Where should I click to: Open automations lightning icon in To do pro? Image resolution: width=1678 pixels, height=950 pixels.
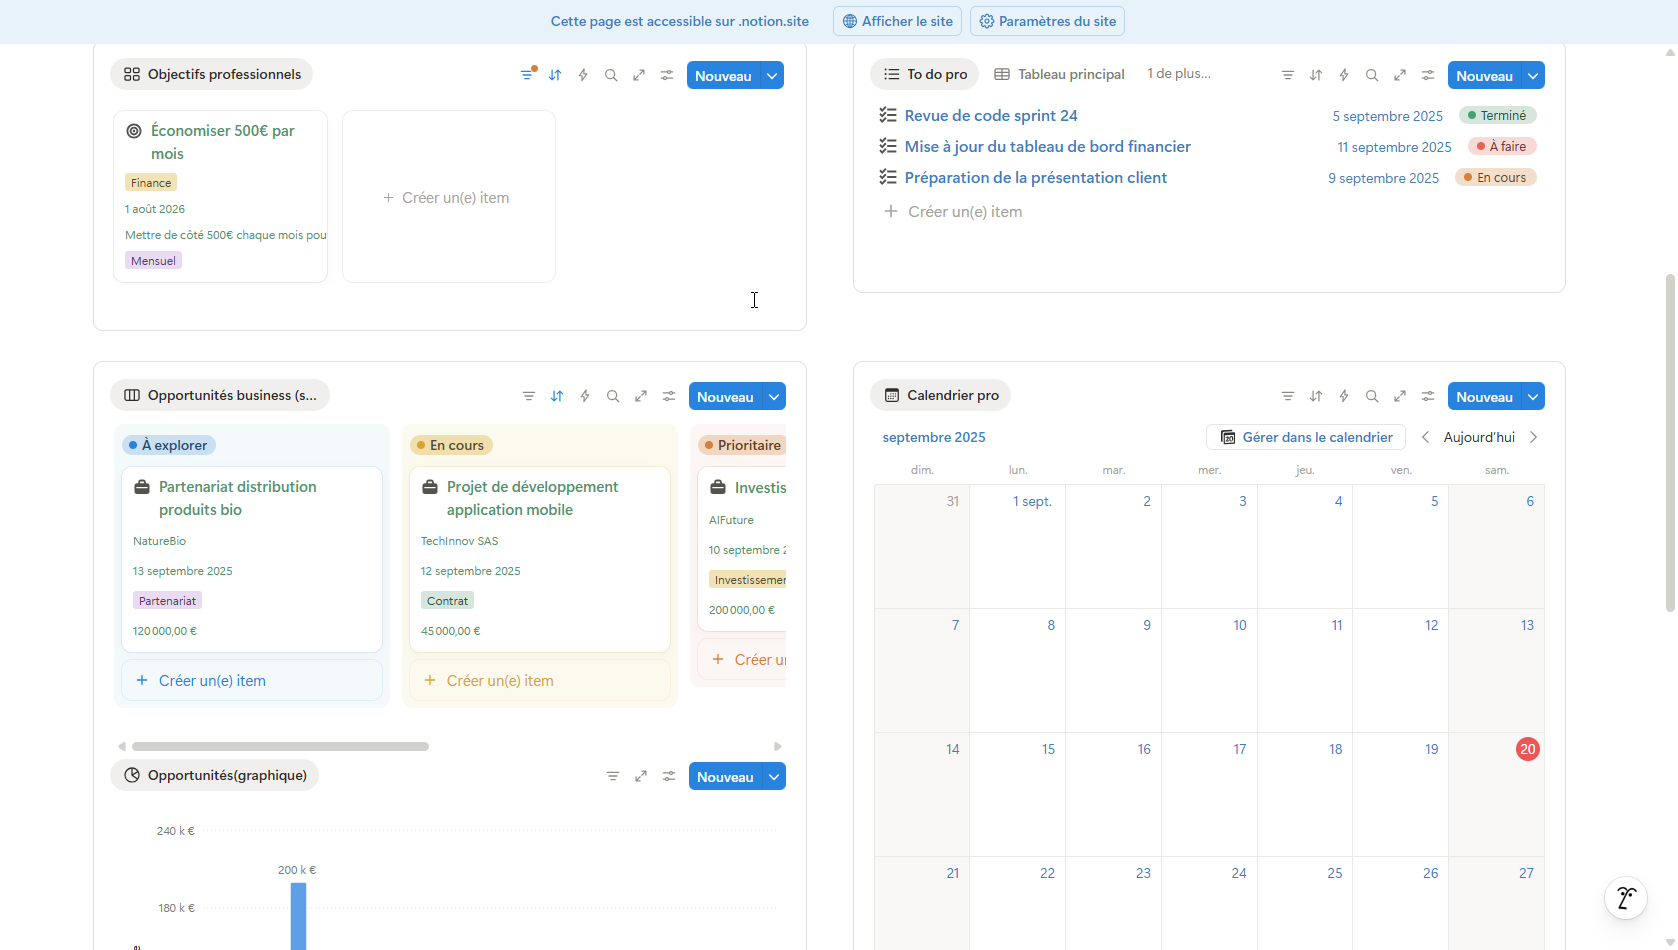coord(1344,75)
